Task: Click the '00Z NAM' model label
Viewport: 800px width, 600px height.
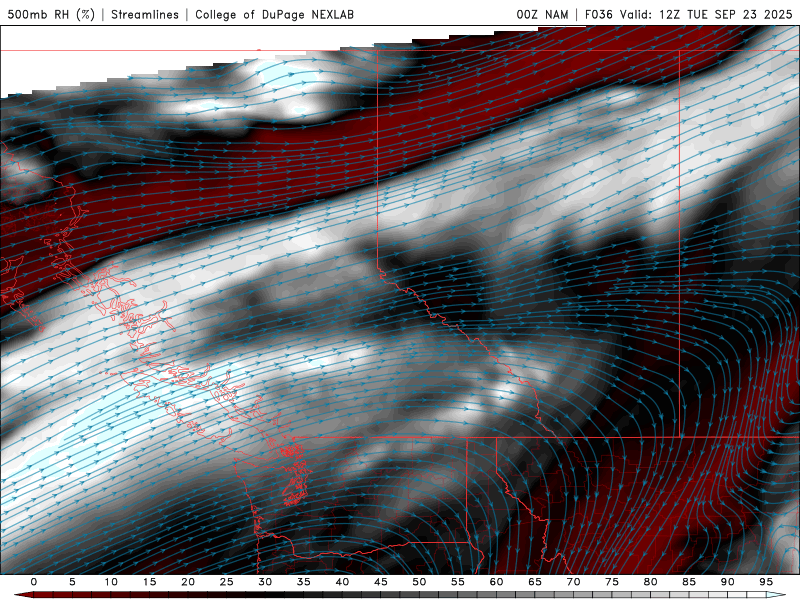Action: pos(542,15)
